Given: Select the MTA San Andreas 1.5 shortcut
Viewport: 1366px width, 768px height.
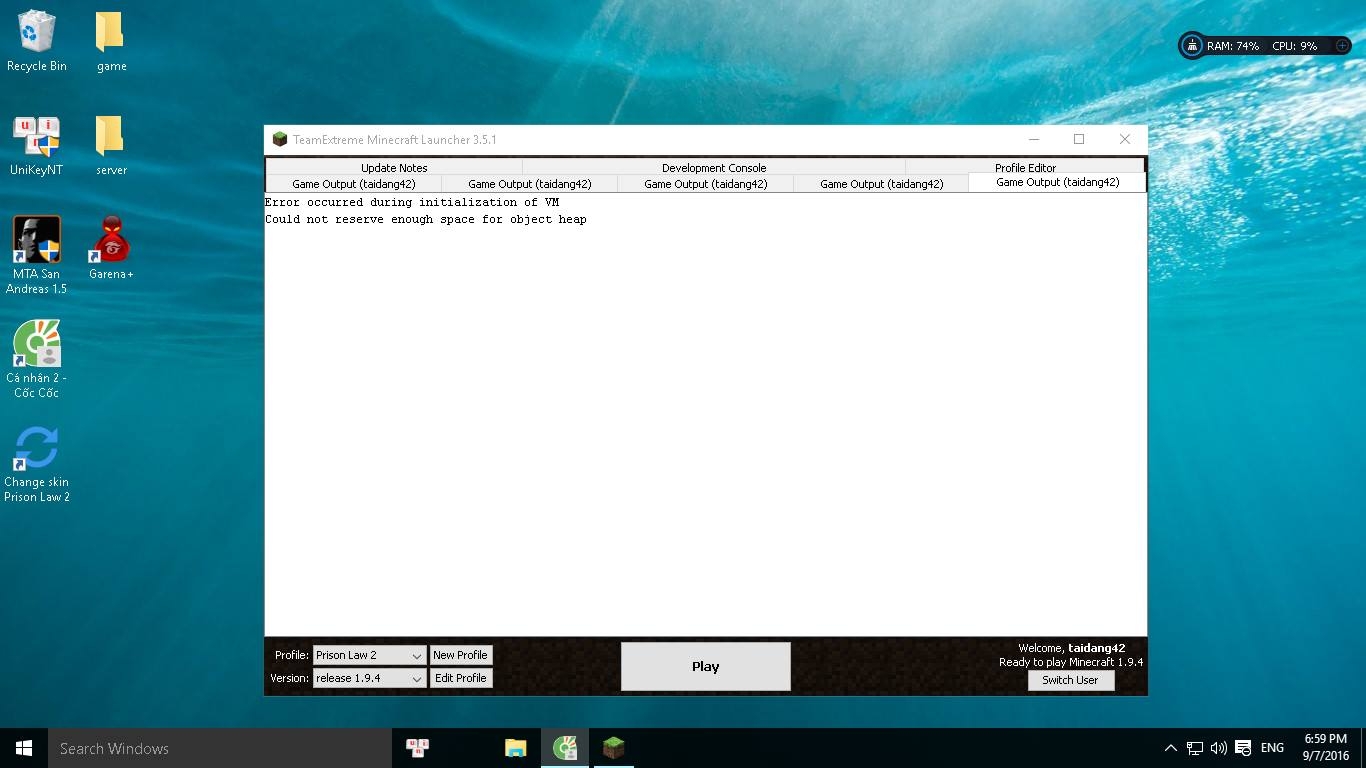Looking at the screenshot, I should tap(37, 256).
